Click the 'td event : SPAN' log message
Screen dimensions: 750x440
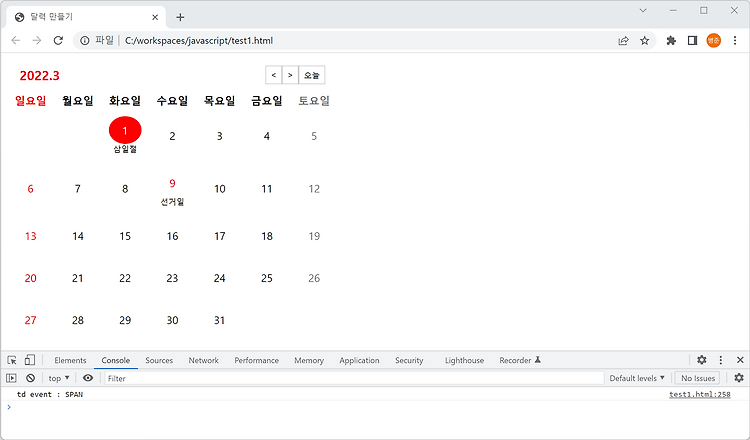(50, 395)
